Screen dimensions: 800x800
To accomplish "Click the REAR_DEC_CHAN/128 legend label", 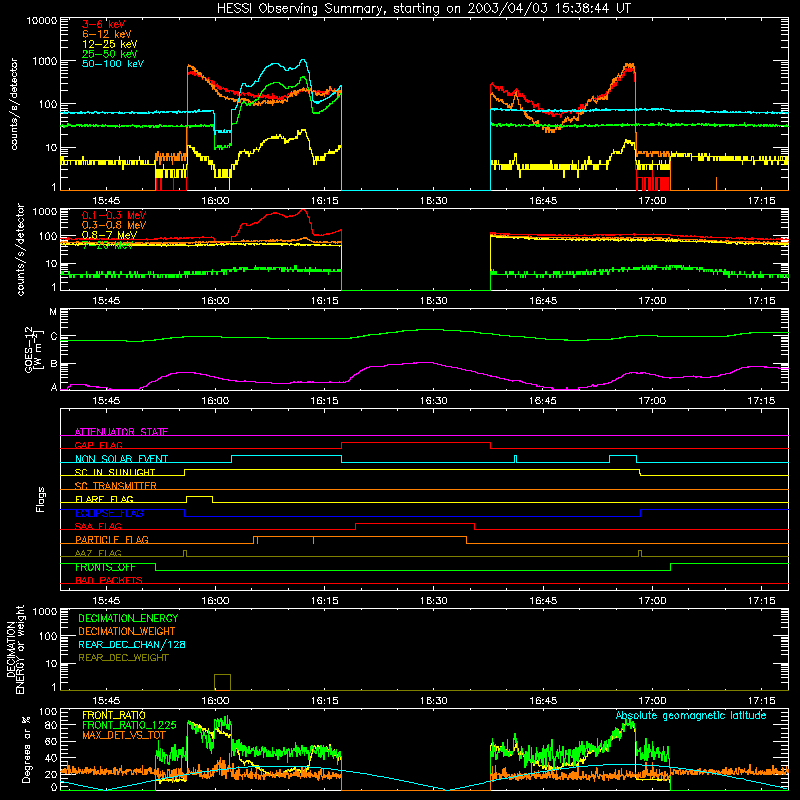I will pos(132,644).
